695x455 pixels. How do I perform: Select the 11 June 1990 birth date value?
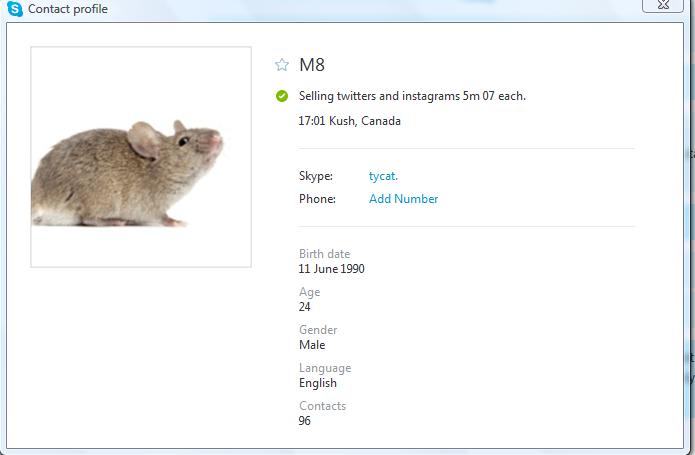click(331, 268)
